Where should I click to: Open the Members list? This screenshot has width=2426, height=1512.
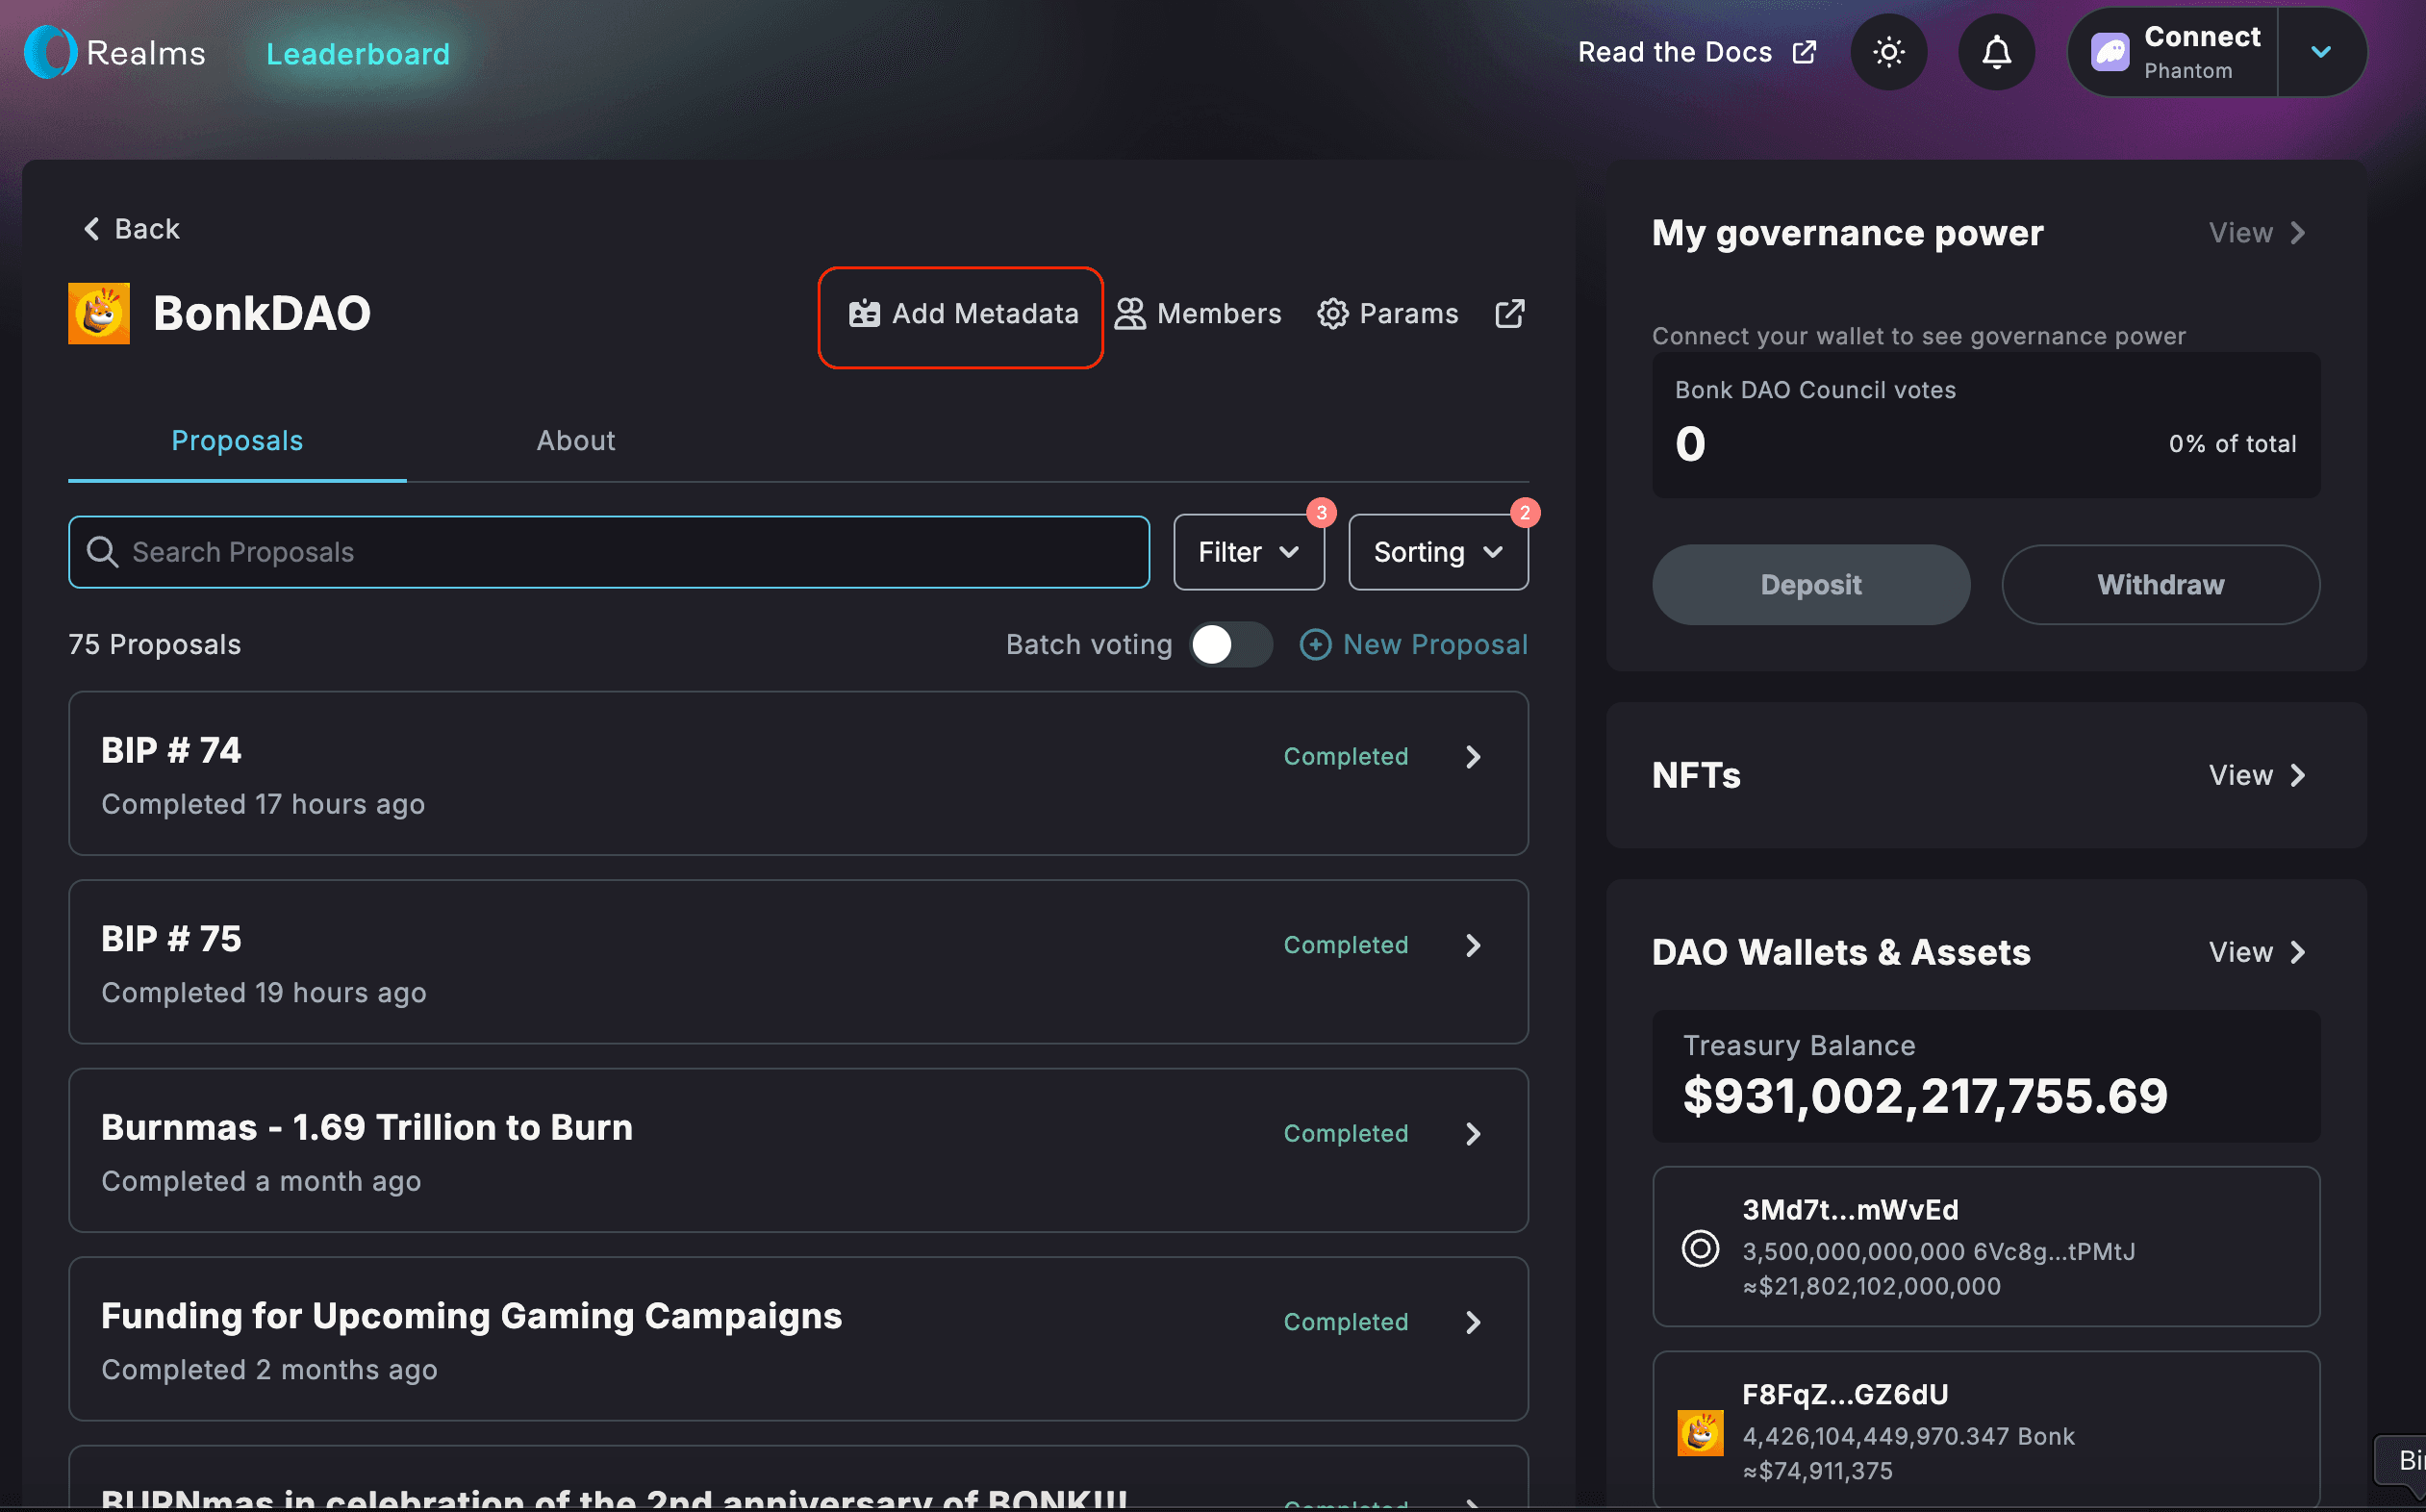[x=1198, y=314]
